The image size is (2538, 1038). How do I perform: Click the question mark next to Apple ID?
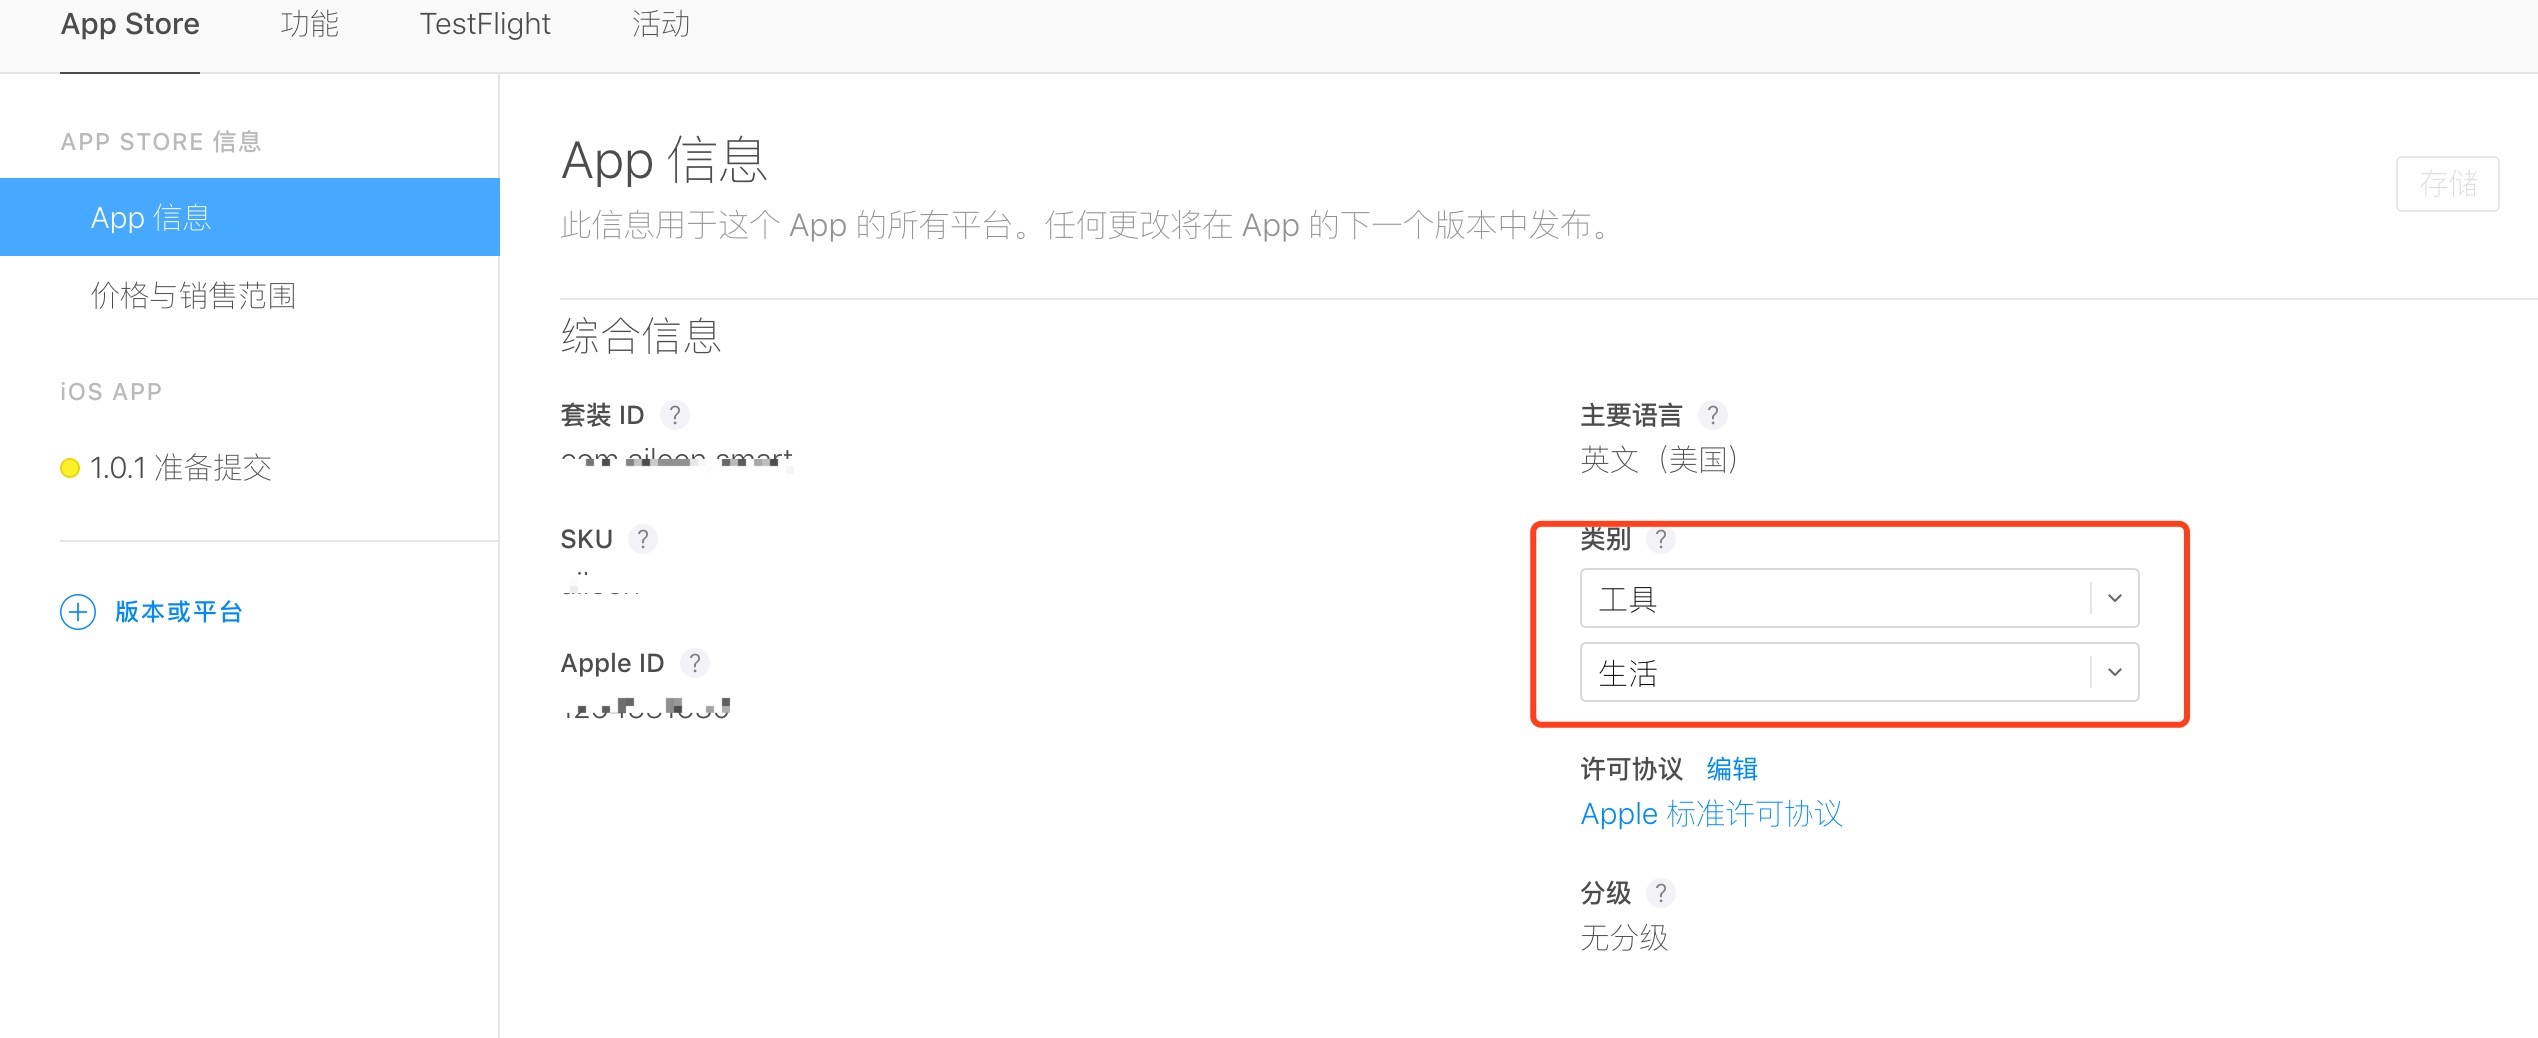point(695,663)
